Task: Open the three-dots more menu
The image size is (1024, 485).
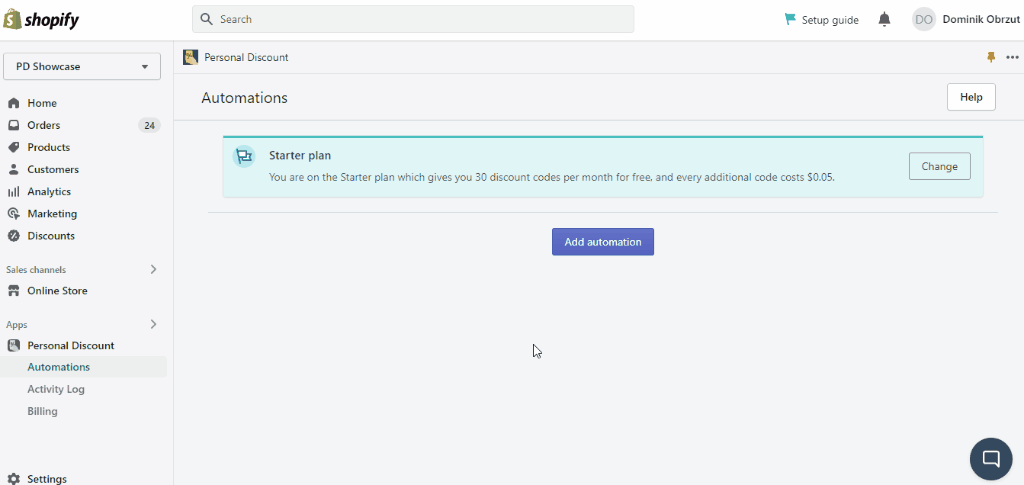Action: [x=1012, y=57]
